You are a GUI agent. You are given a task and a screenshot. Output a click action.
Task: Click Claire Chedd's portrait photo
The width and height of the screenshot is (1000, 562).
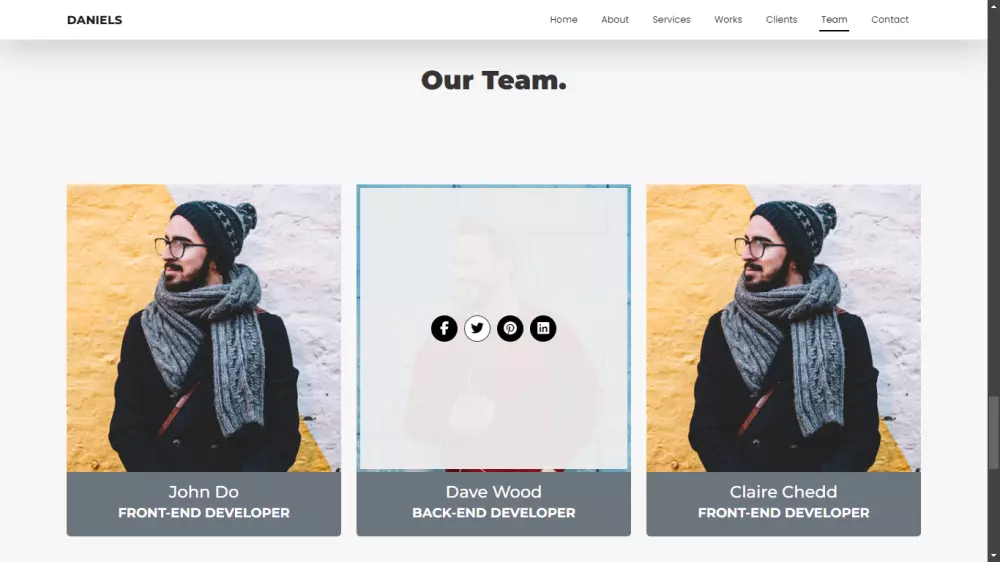click(x=783, y=329)
